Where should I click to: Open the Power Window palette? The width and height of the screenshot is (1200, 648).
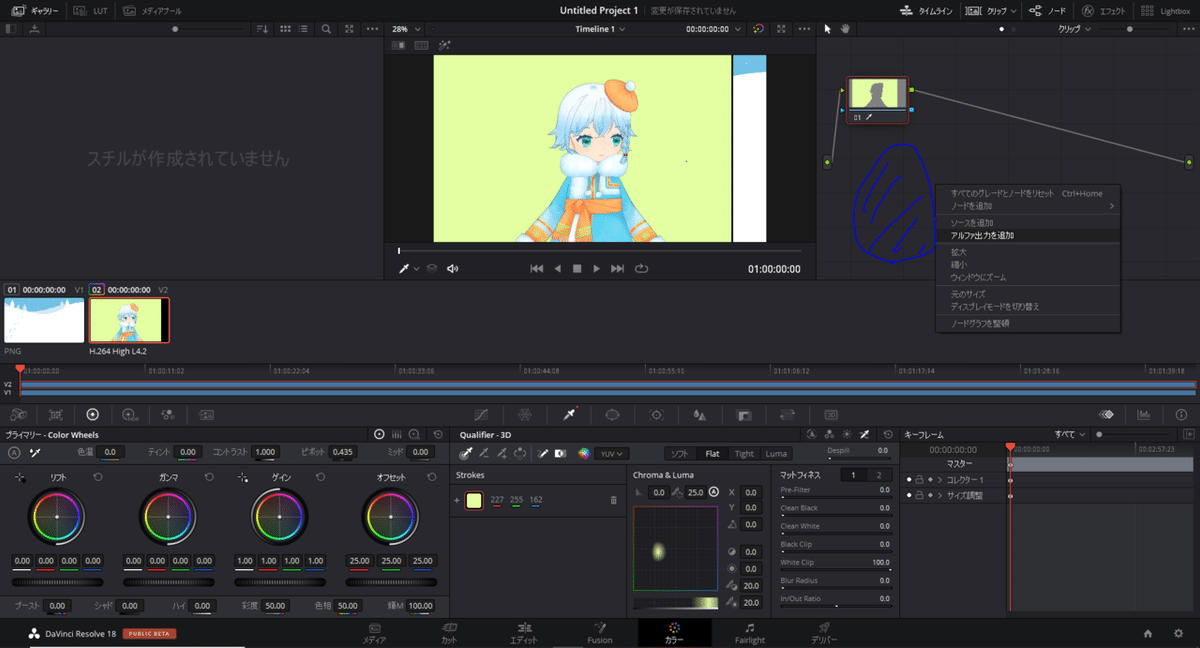pos(613,414)
